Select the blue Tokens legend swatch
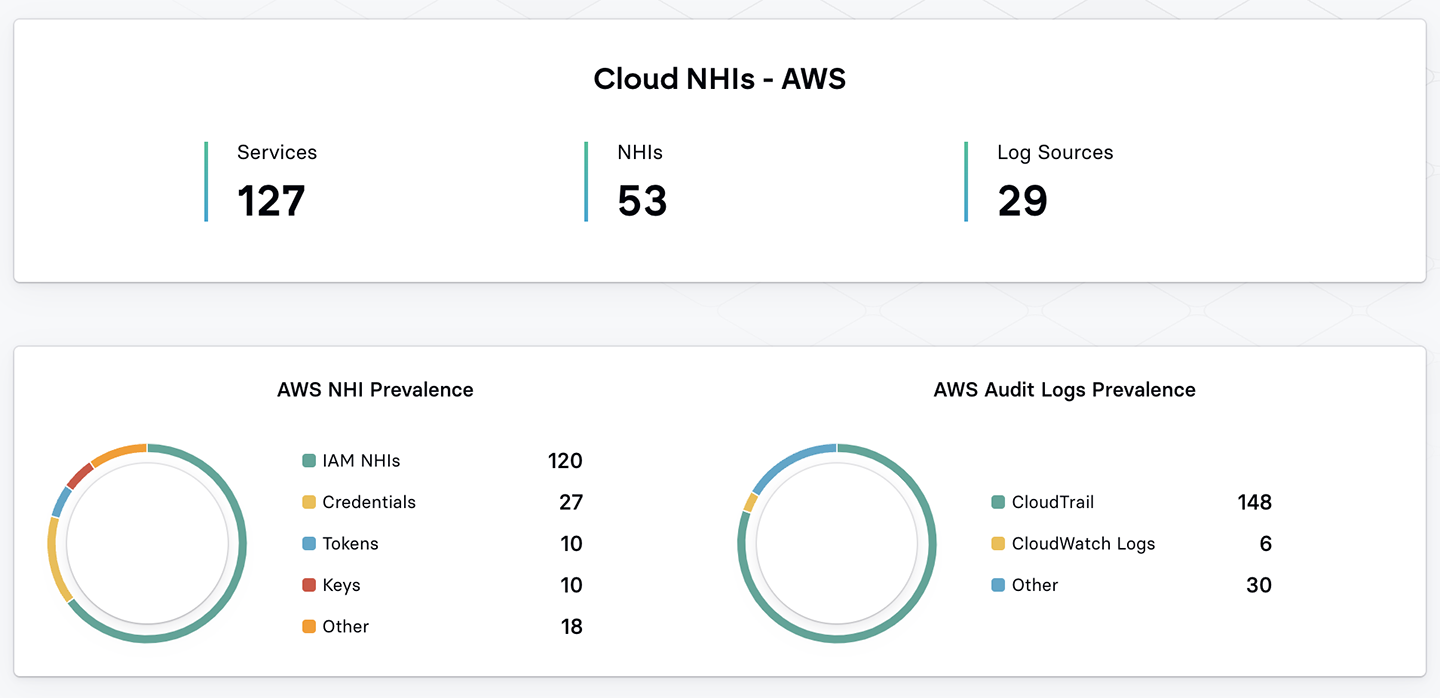The image size is (1440, 698). pyautogui.click(x=309, y=544)
